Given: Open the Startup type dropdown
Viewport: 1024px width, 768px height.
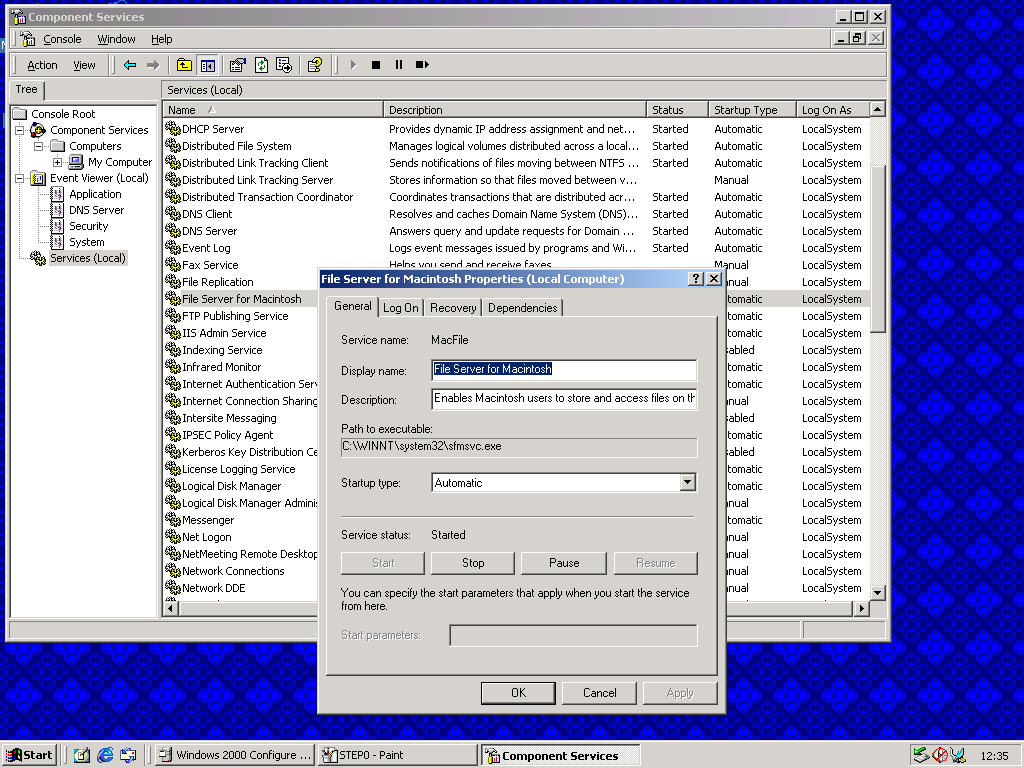Looking at the screenshot, I should pos(687,483).
